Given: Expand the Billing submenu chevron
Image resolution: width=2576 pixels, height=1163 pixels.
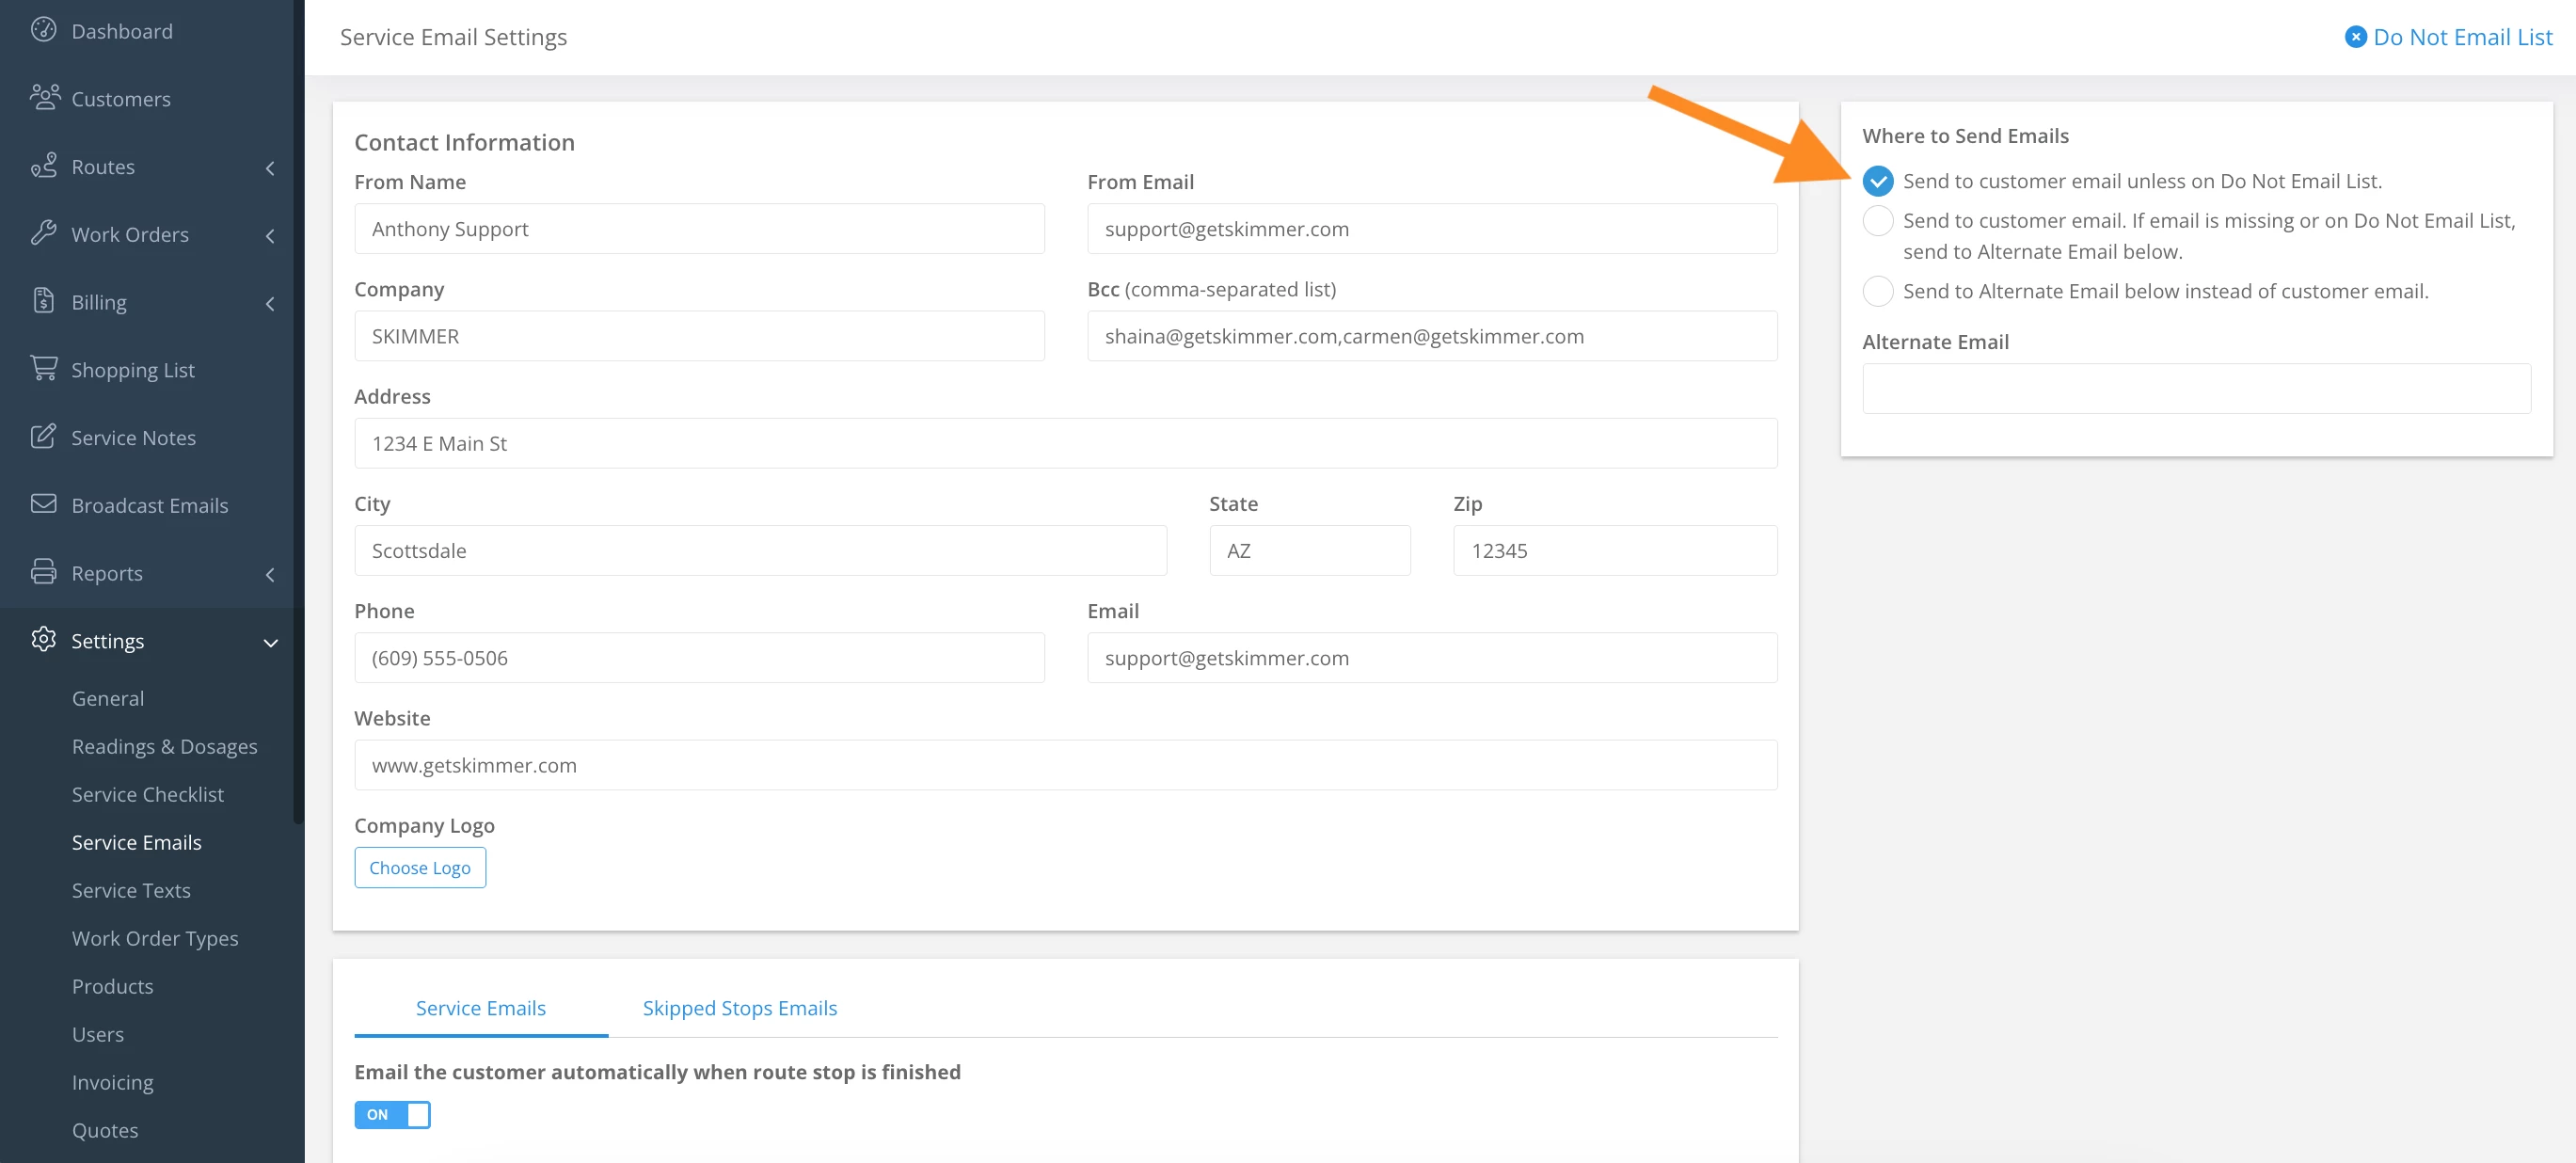Looking at the screenshot, I should (269, 303).
